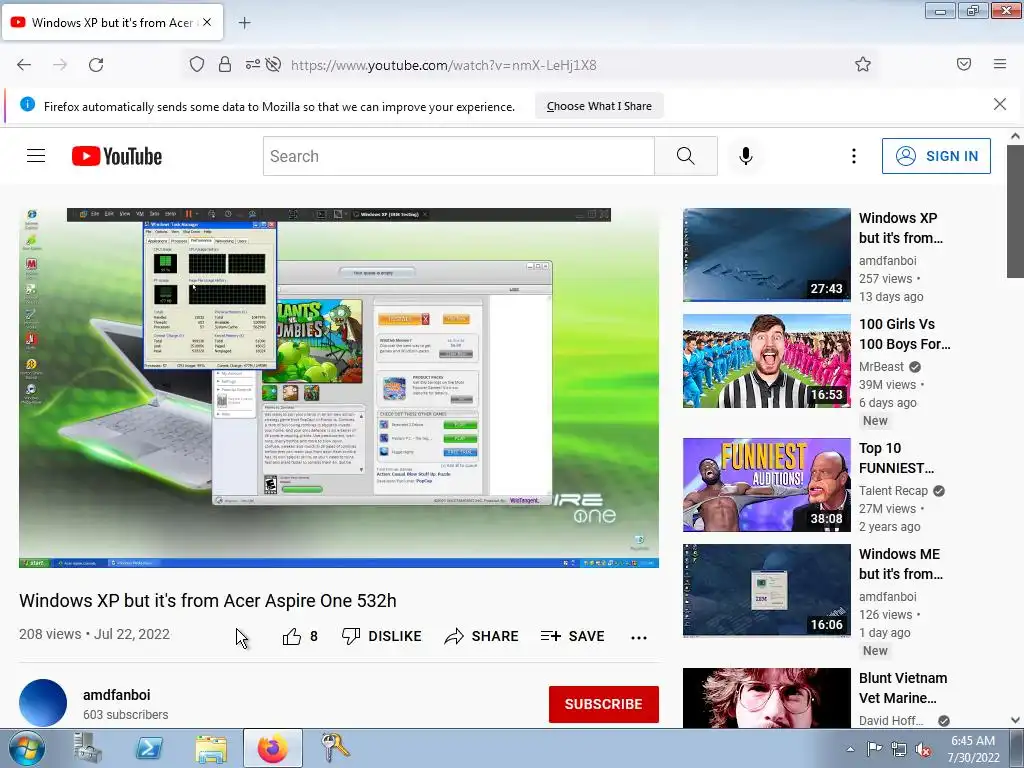
Task: Click the autoplay blocked icon in address bar
Action: point(274,65)
